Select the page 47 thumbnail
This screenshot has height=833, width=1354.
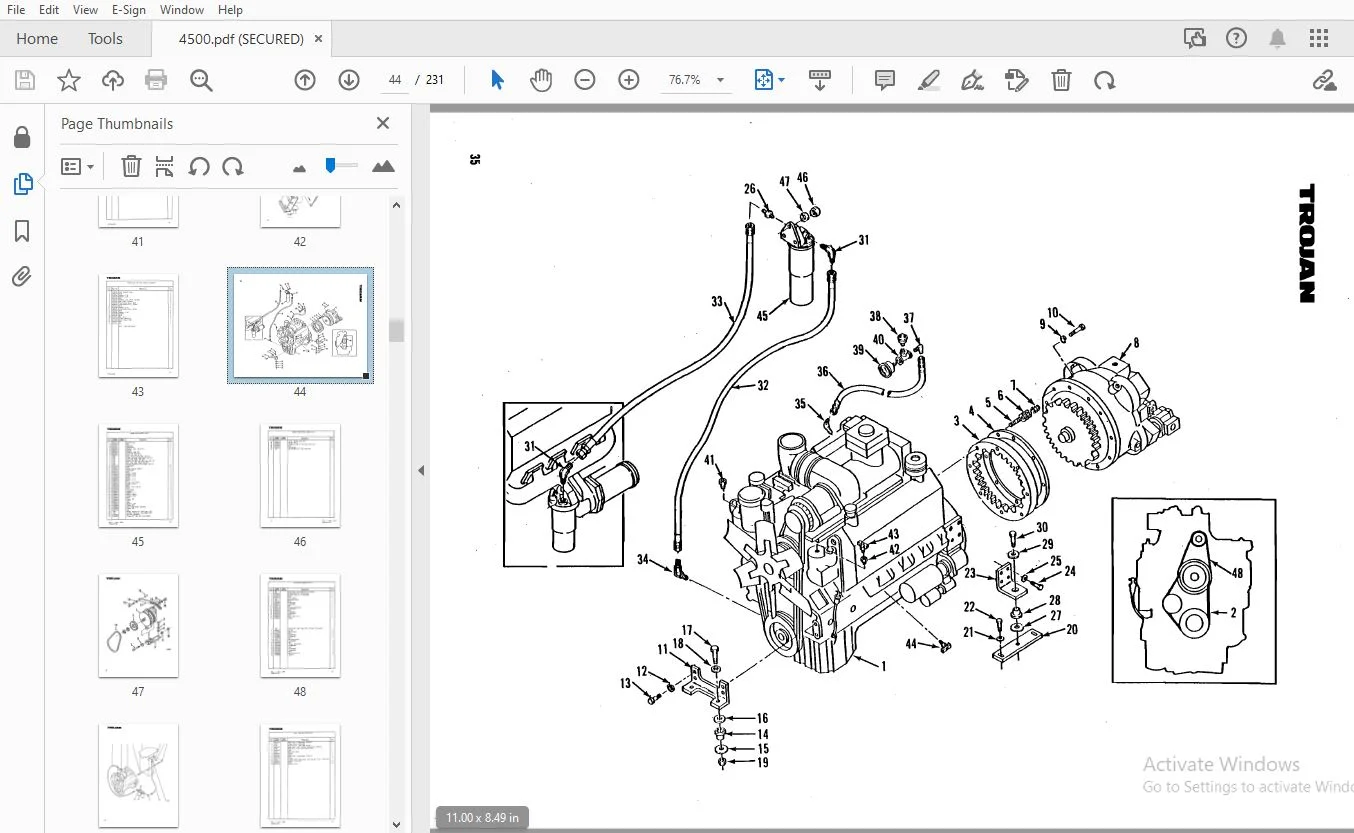click(138, 626)
